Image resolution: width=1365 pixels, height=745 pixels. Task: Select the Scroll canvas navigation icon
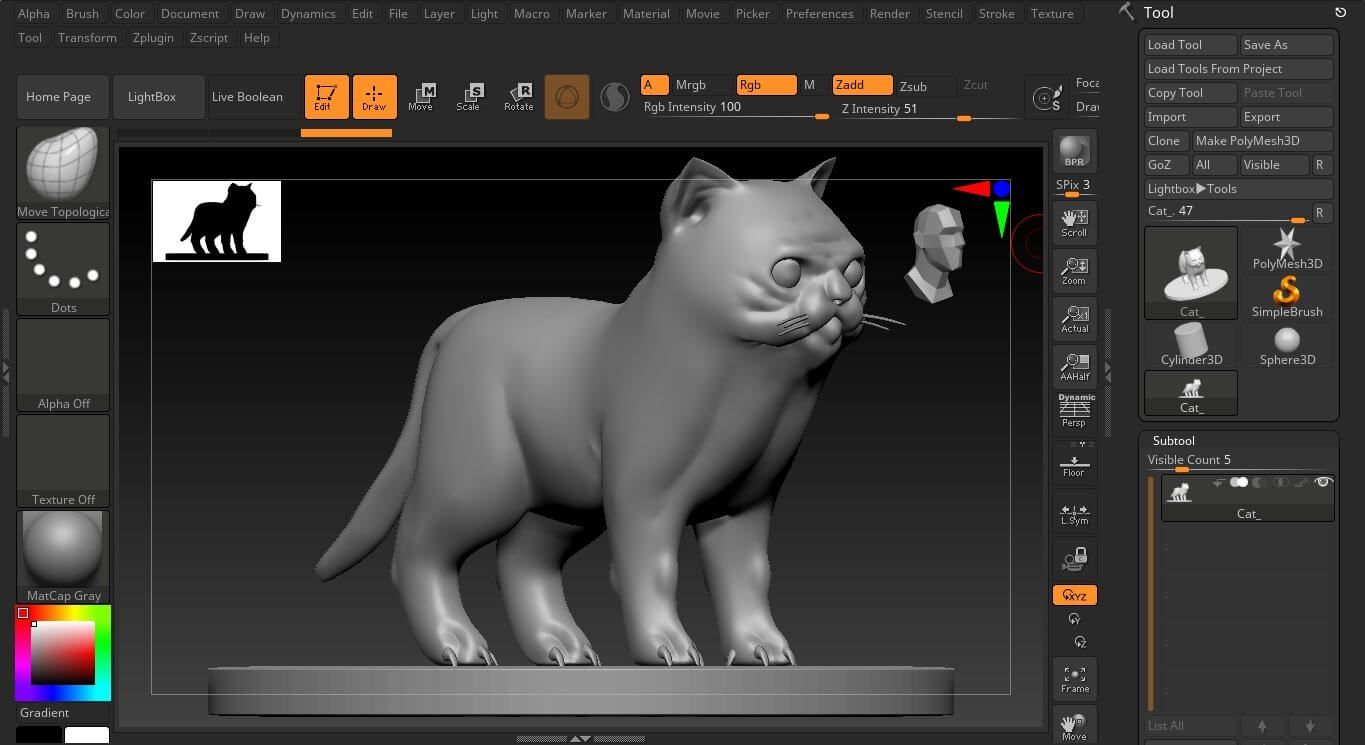tap(1074, 223)
